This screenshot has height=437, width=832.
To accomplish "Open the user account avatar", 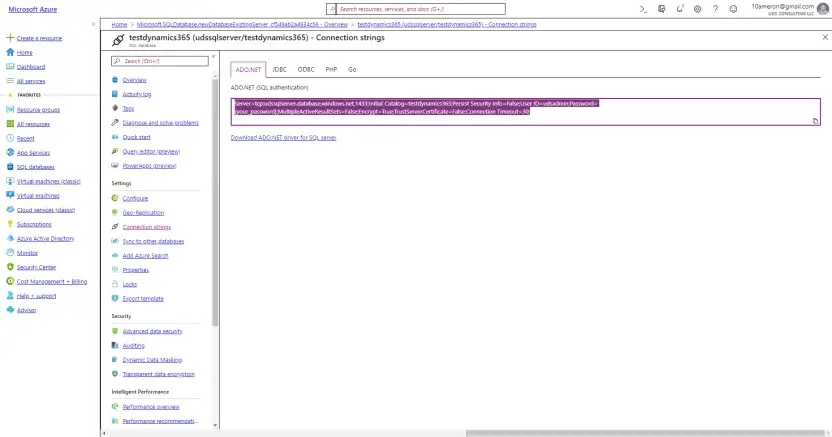I will (x=823, y=9).
